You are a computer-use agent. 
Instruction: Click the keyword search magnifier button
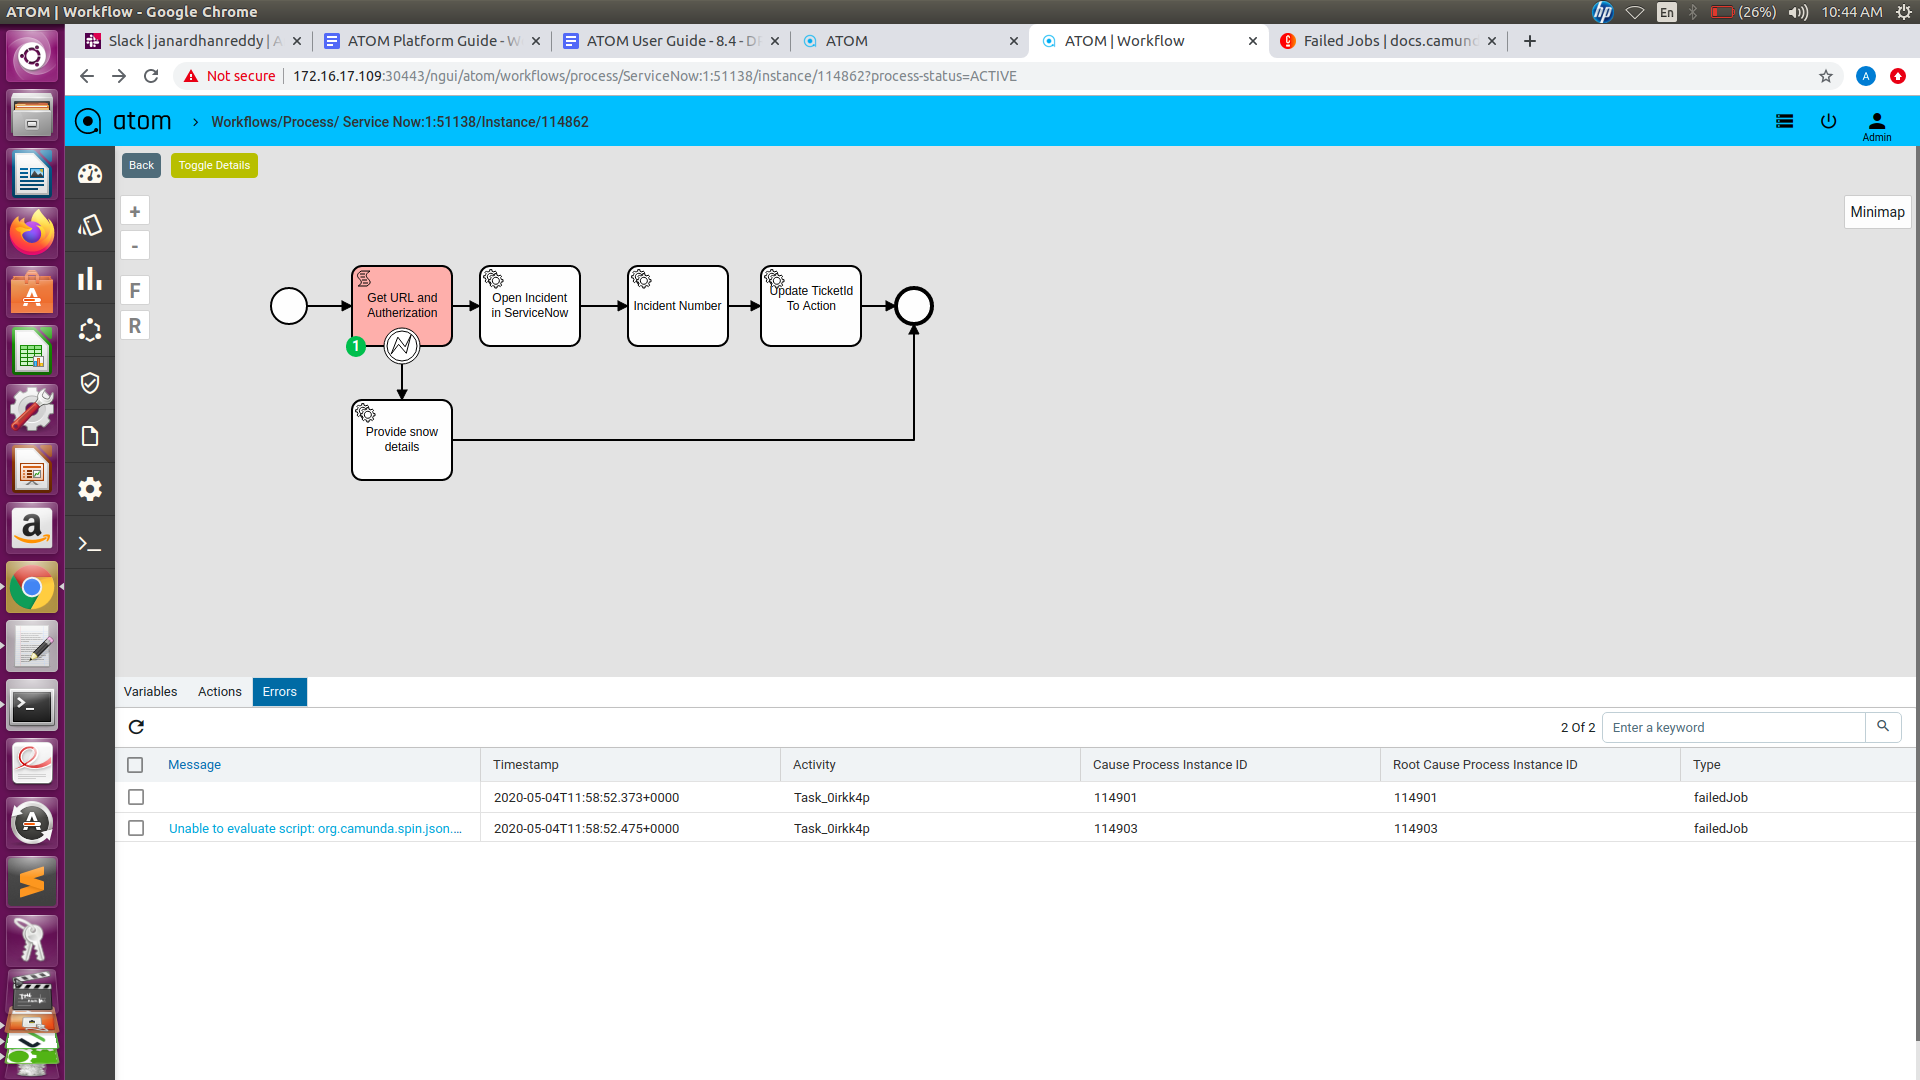(1883, 727)
